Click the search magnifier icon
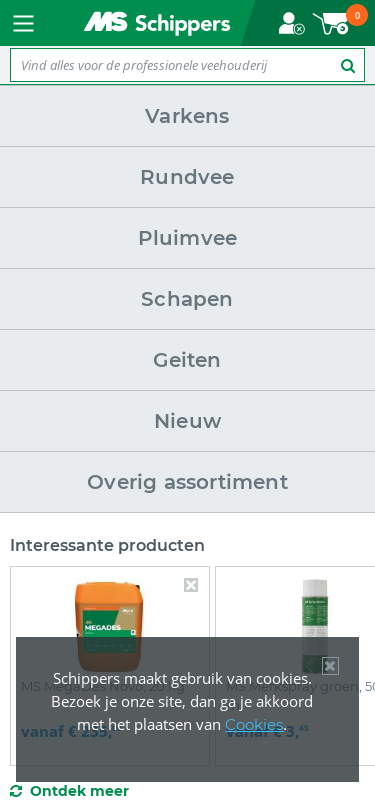This screenshot has width=375, height=812. (348, 66)
